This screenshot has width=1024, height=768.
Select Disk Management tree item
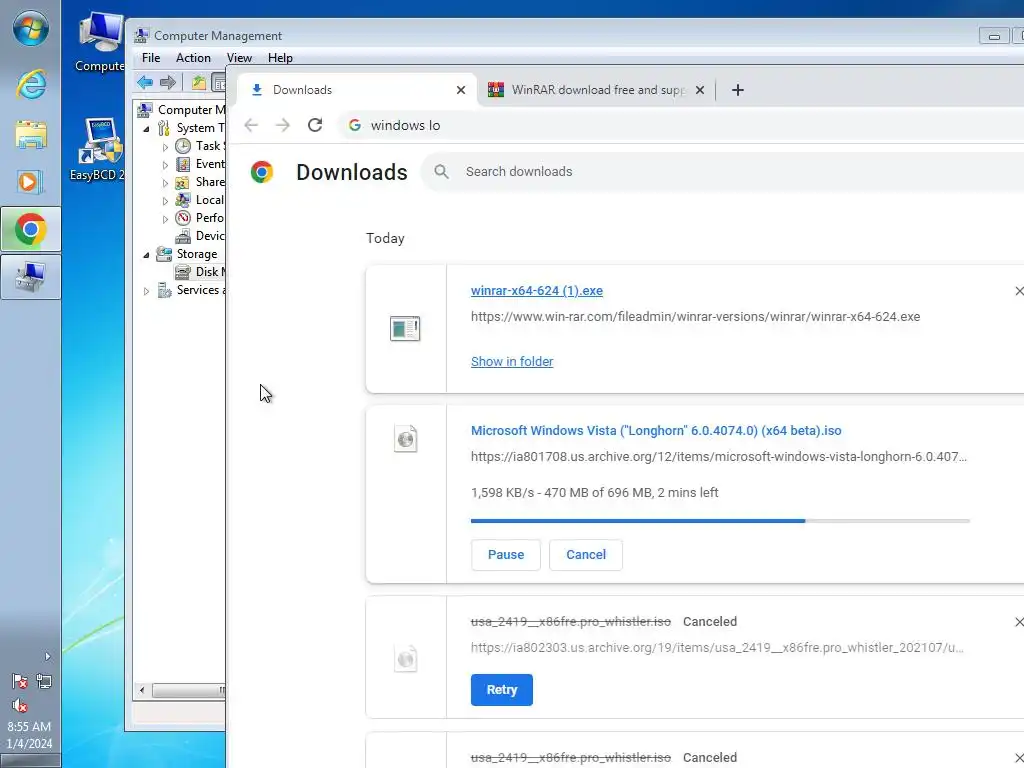pos(200,272)
